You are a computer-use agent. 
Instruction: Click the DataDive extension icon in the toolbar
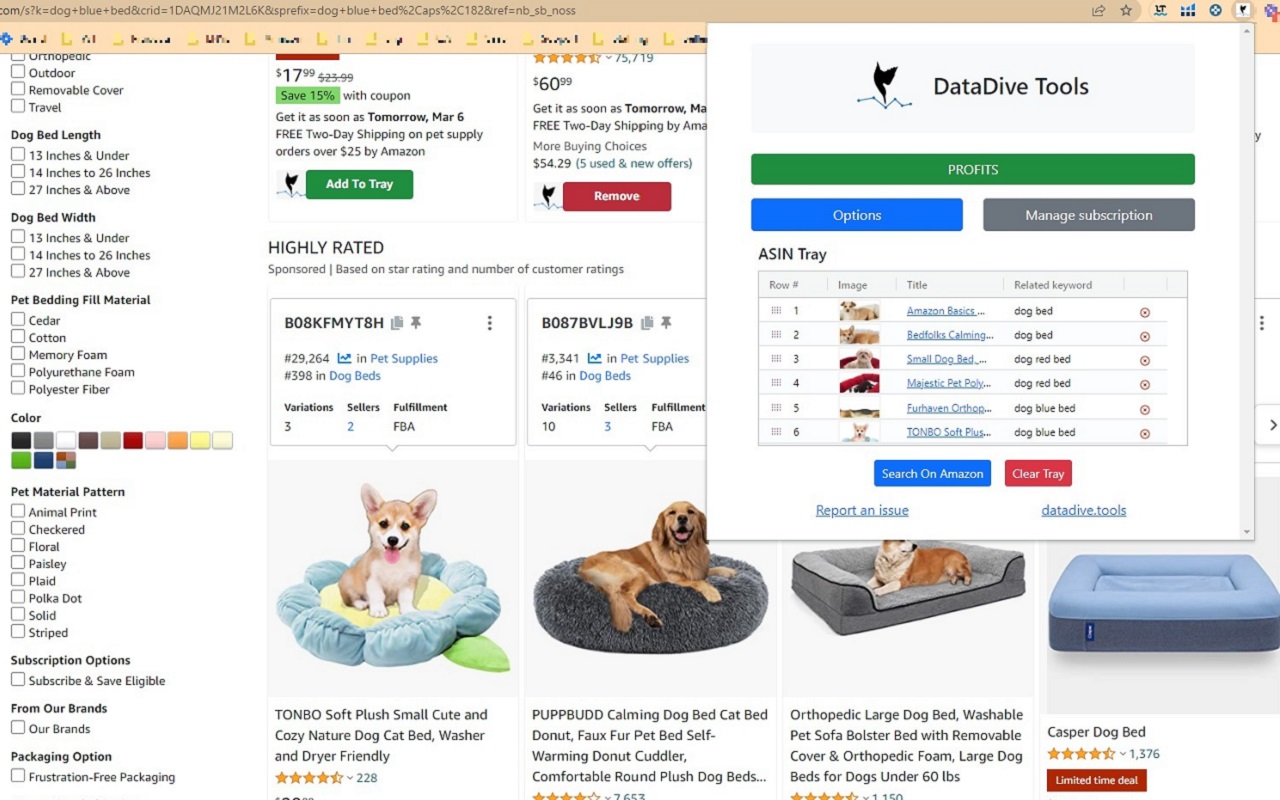point(1242,11)
